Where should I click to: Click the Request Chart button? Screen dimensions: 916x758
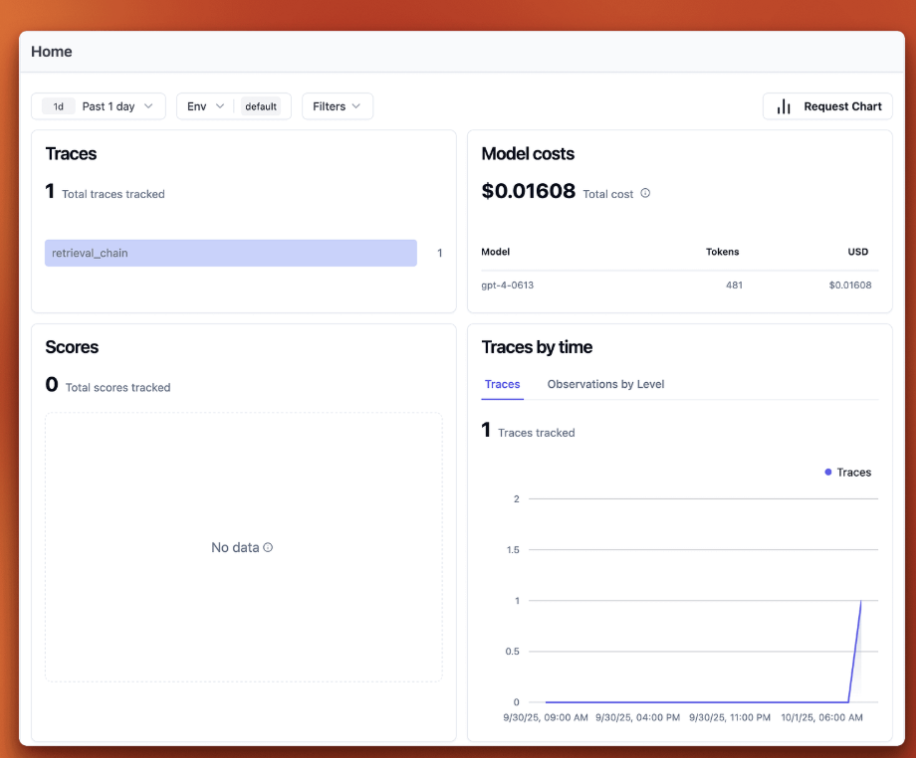tap(828, 106)
